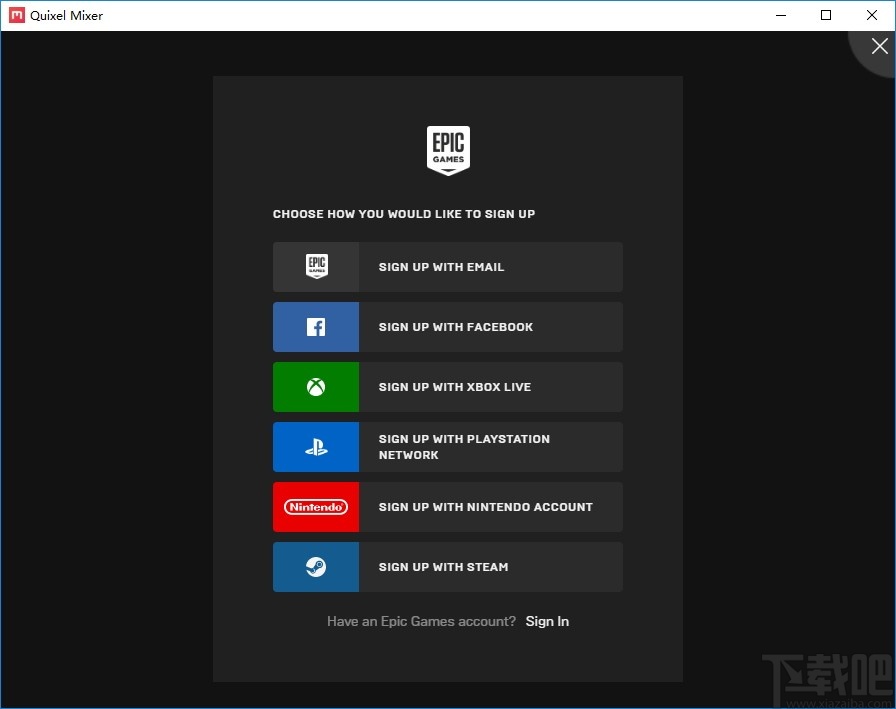Dismiss the sign-up overlay with the X

[x=879, y=46]
